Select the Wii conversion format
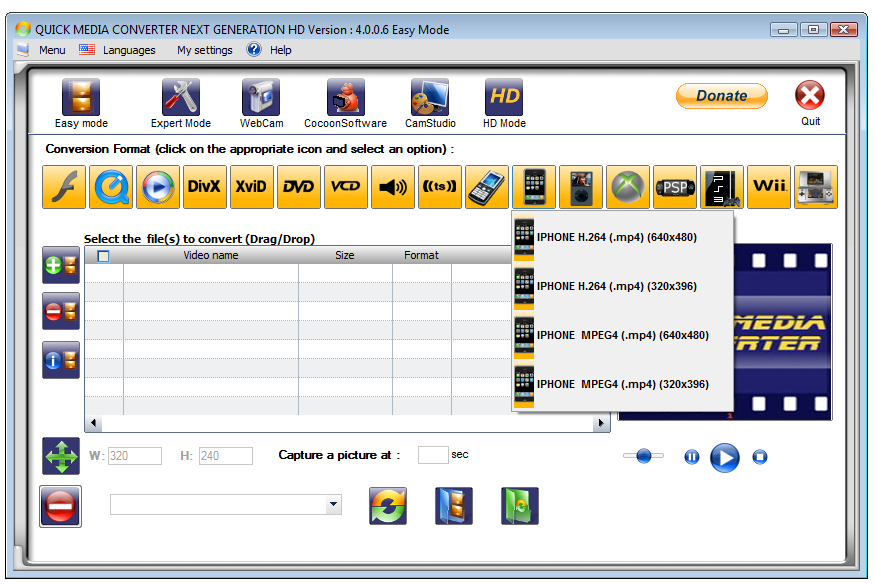 click(769, 187)
